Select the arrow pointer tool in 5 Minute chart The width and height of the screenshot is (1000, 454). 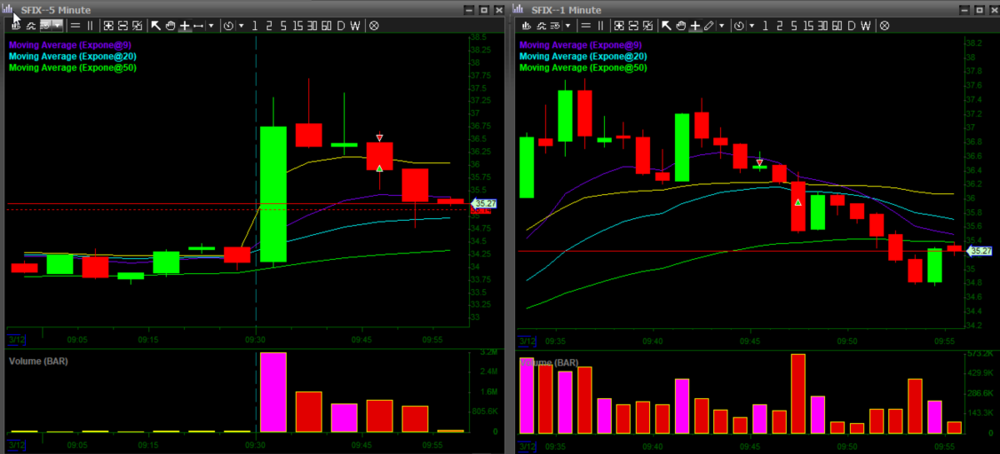pos(155,24)
